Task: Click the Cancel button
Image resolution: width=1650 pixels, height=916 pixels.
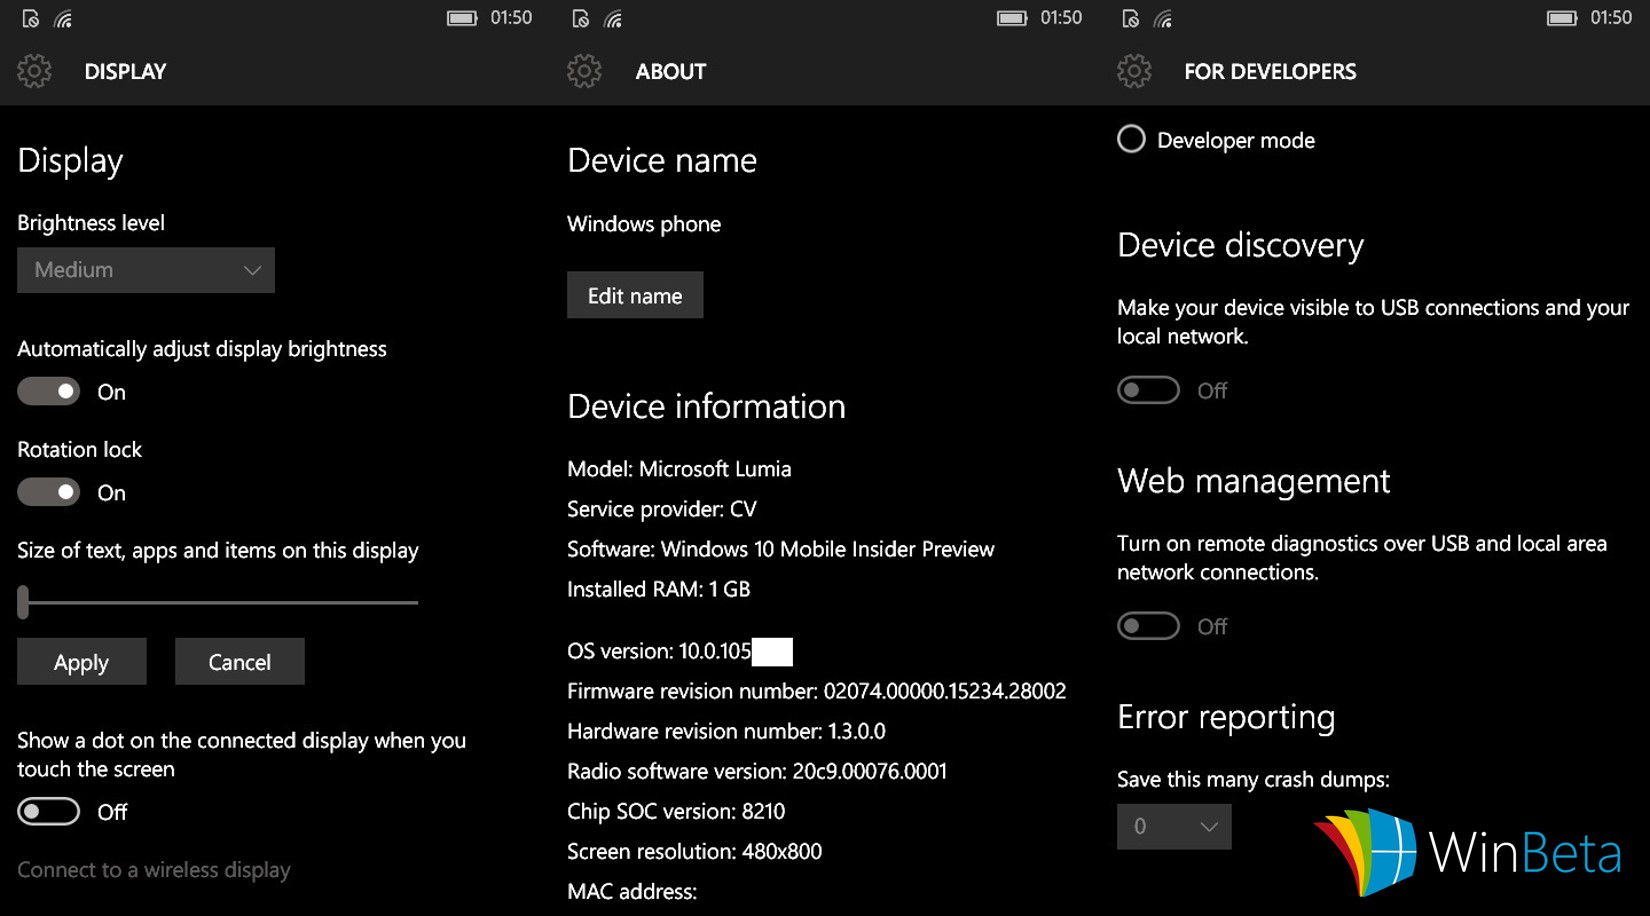Action: (x=240, y=662)
